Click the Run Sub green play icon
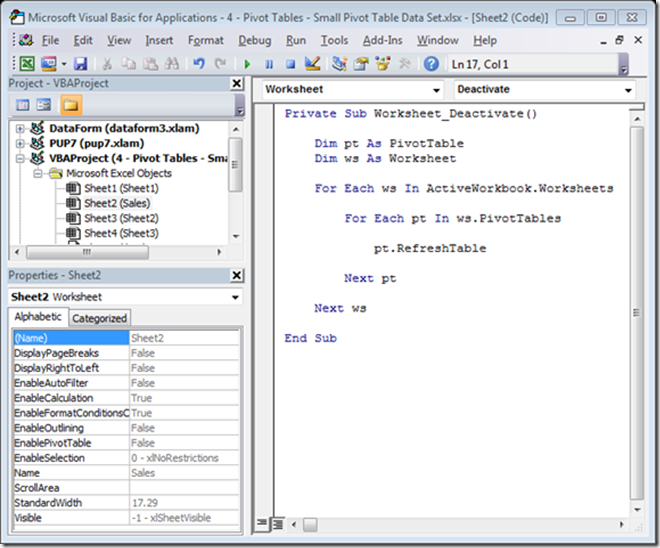 click(248, 63)
